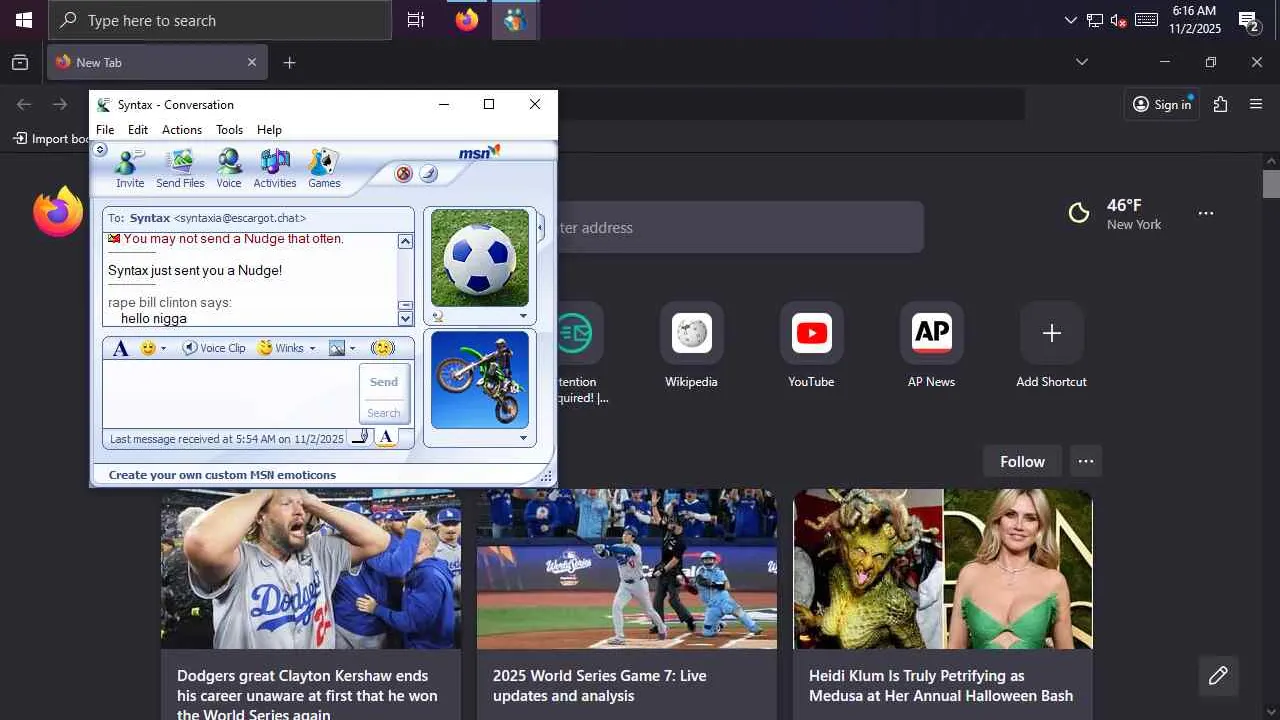The image size is (1280, 720).
Task: Click the background picture icon
Action: pyautogui.click(x=337, y=348)
